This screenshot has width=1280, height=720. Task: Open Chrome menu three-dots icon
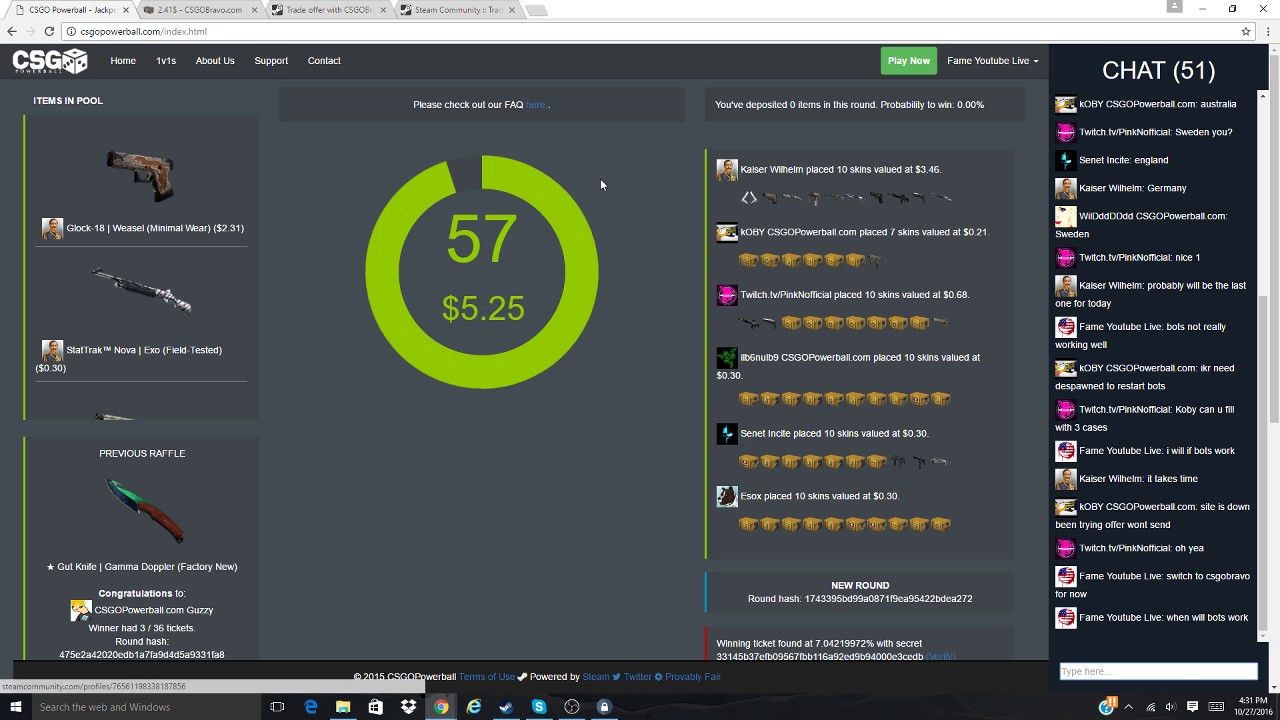click(1266, 31)
